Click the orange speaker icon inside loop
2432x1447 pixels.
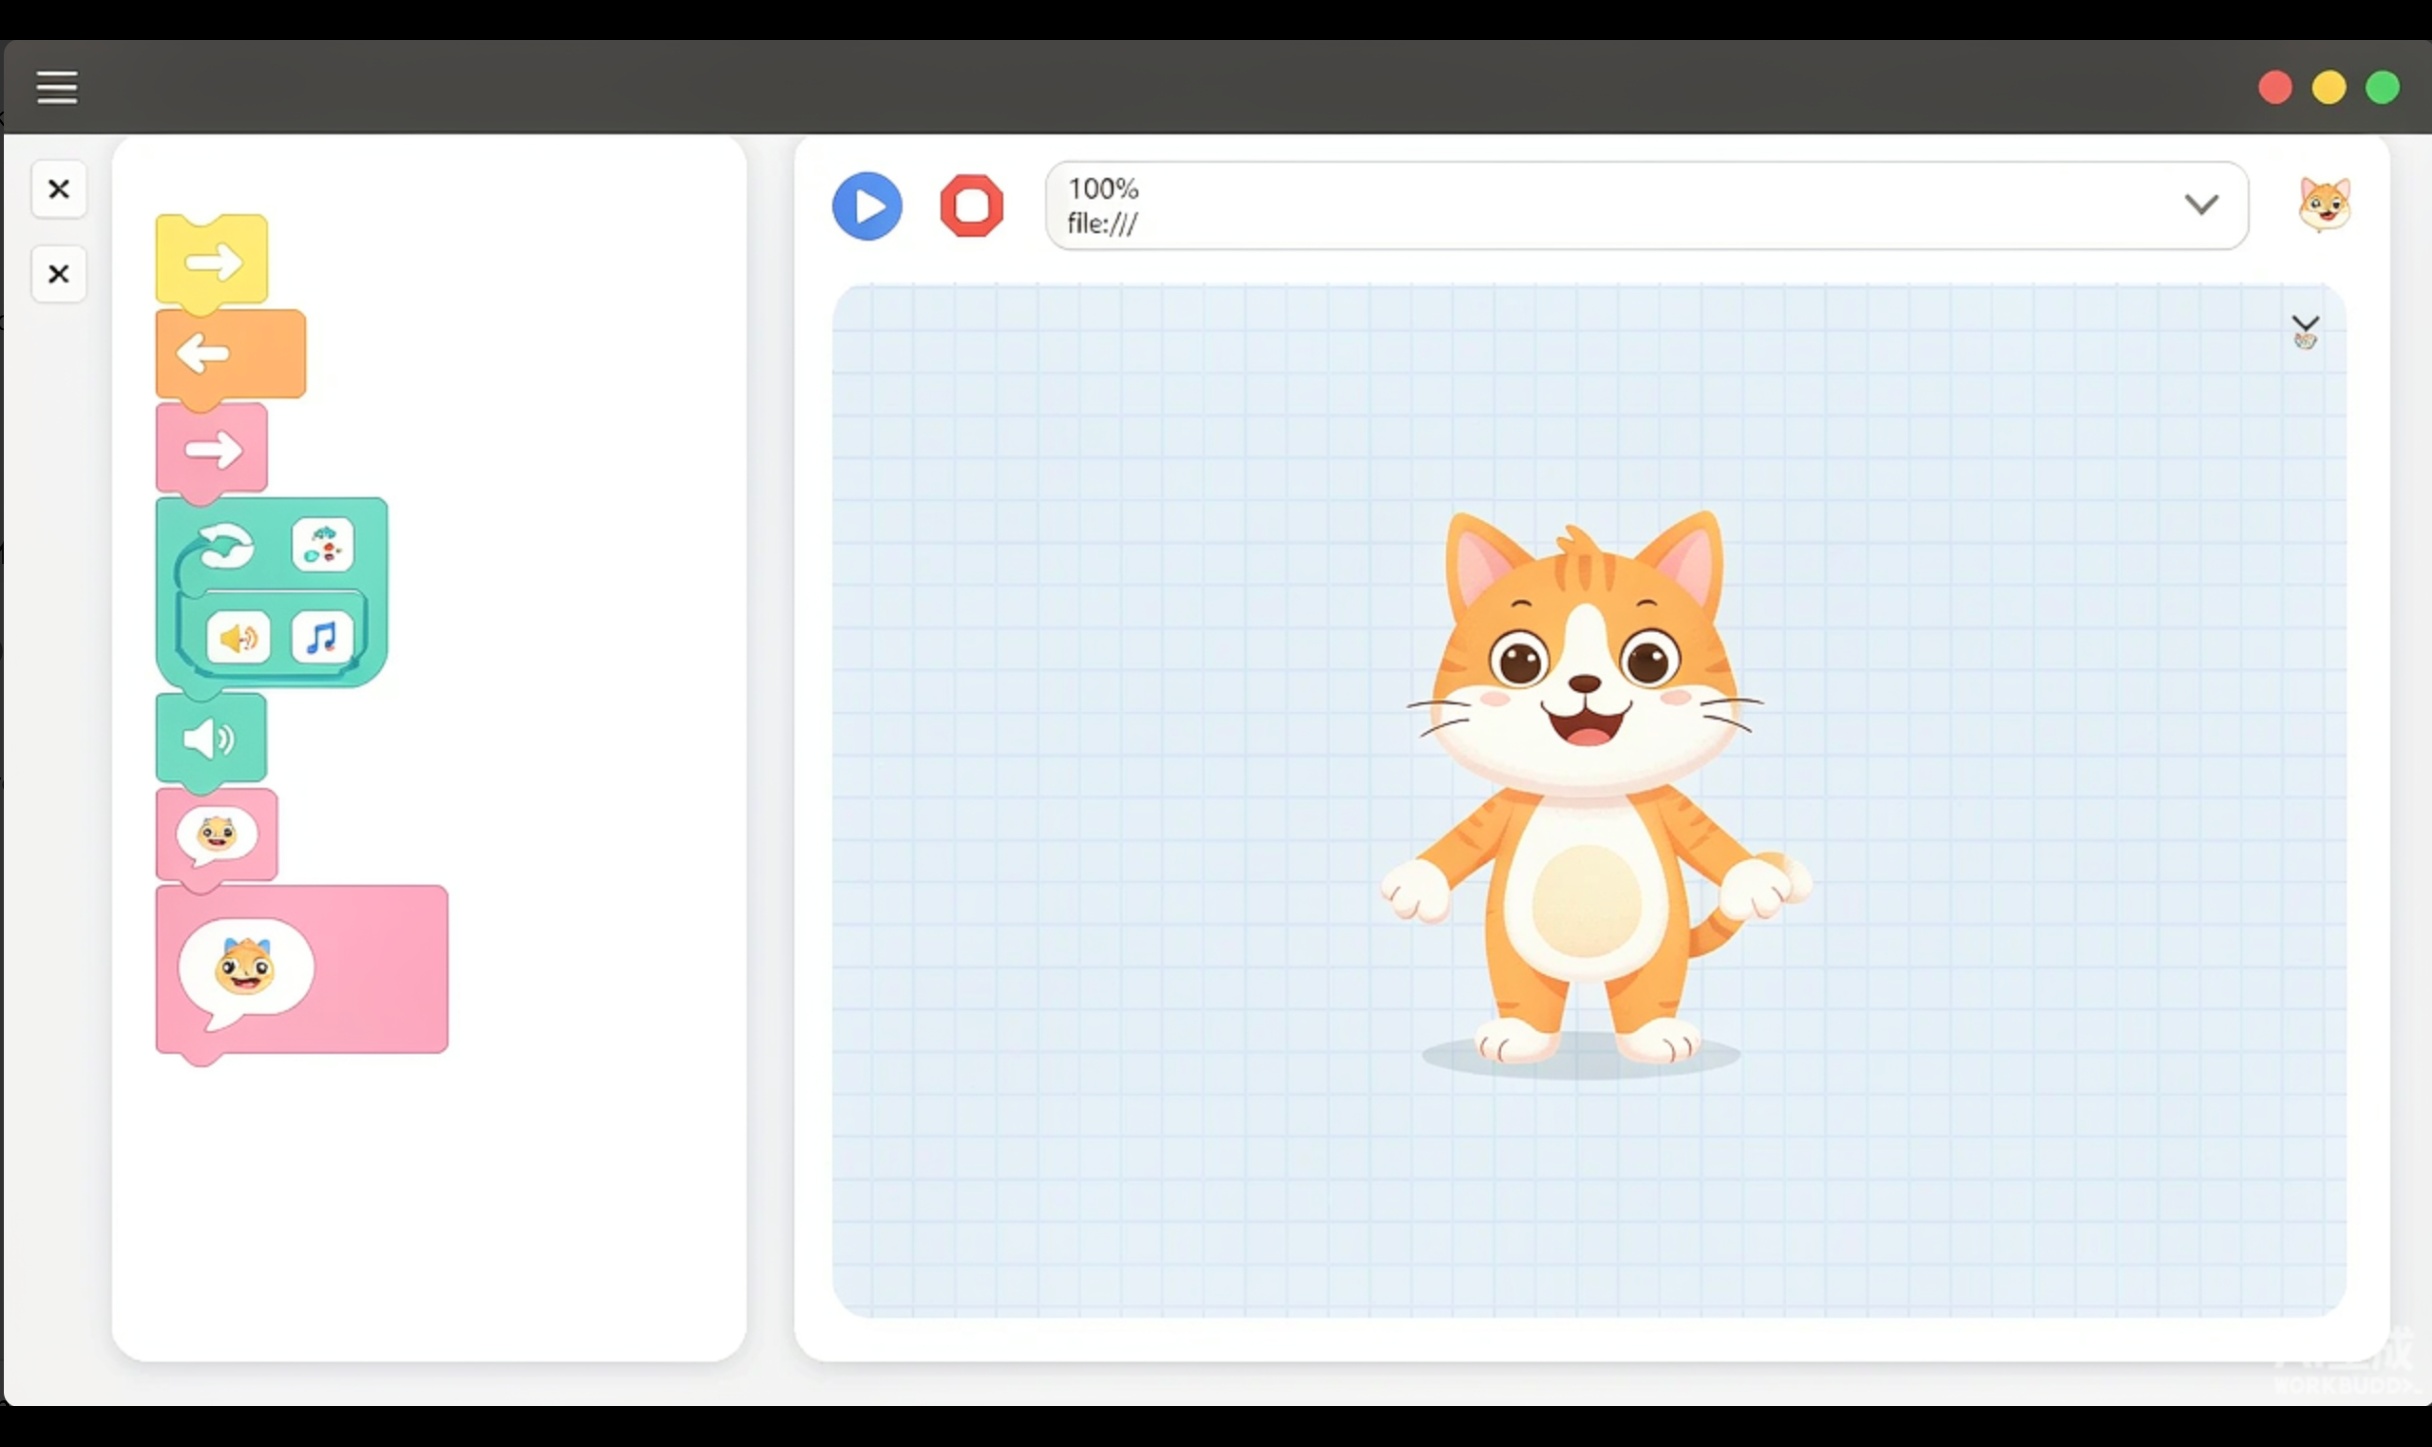(x=238, y=638)
